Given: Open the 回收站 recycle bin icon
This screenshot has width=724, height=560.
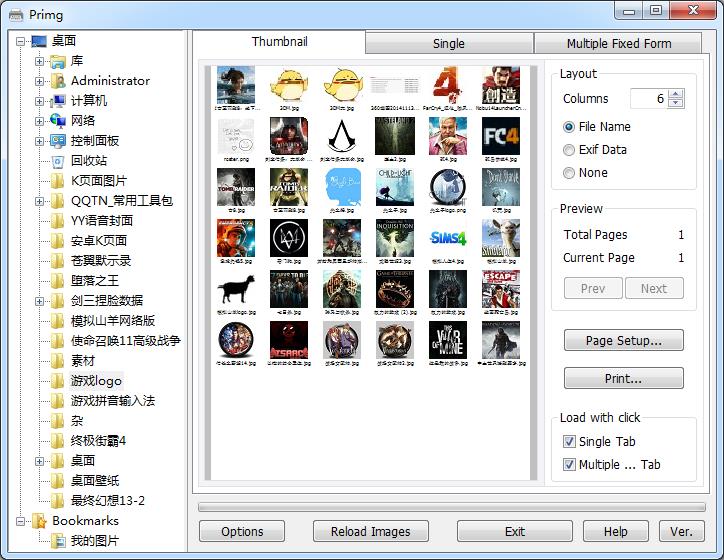Looking at the screenshot, I should (58, 161).
